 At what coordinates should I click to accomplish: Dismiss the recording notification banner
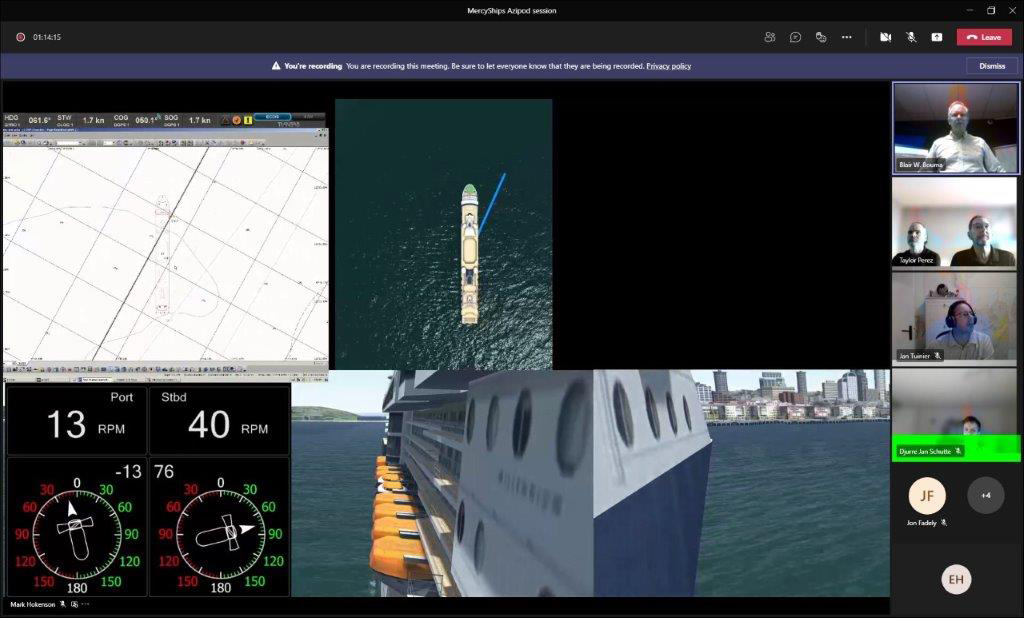991,66
